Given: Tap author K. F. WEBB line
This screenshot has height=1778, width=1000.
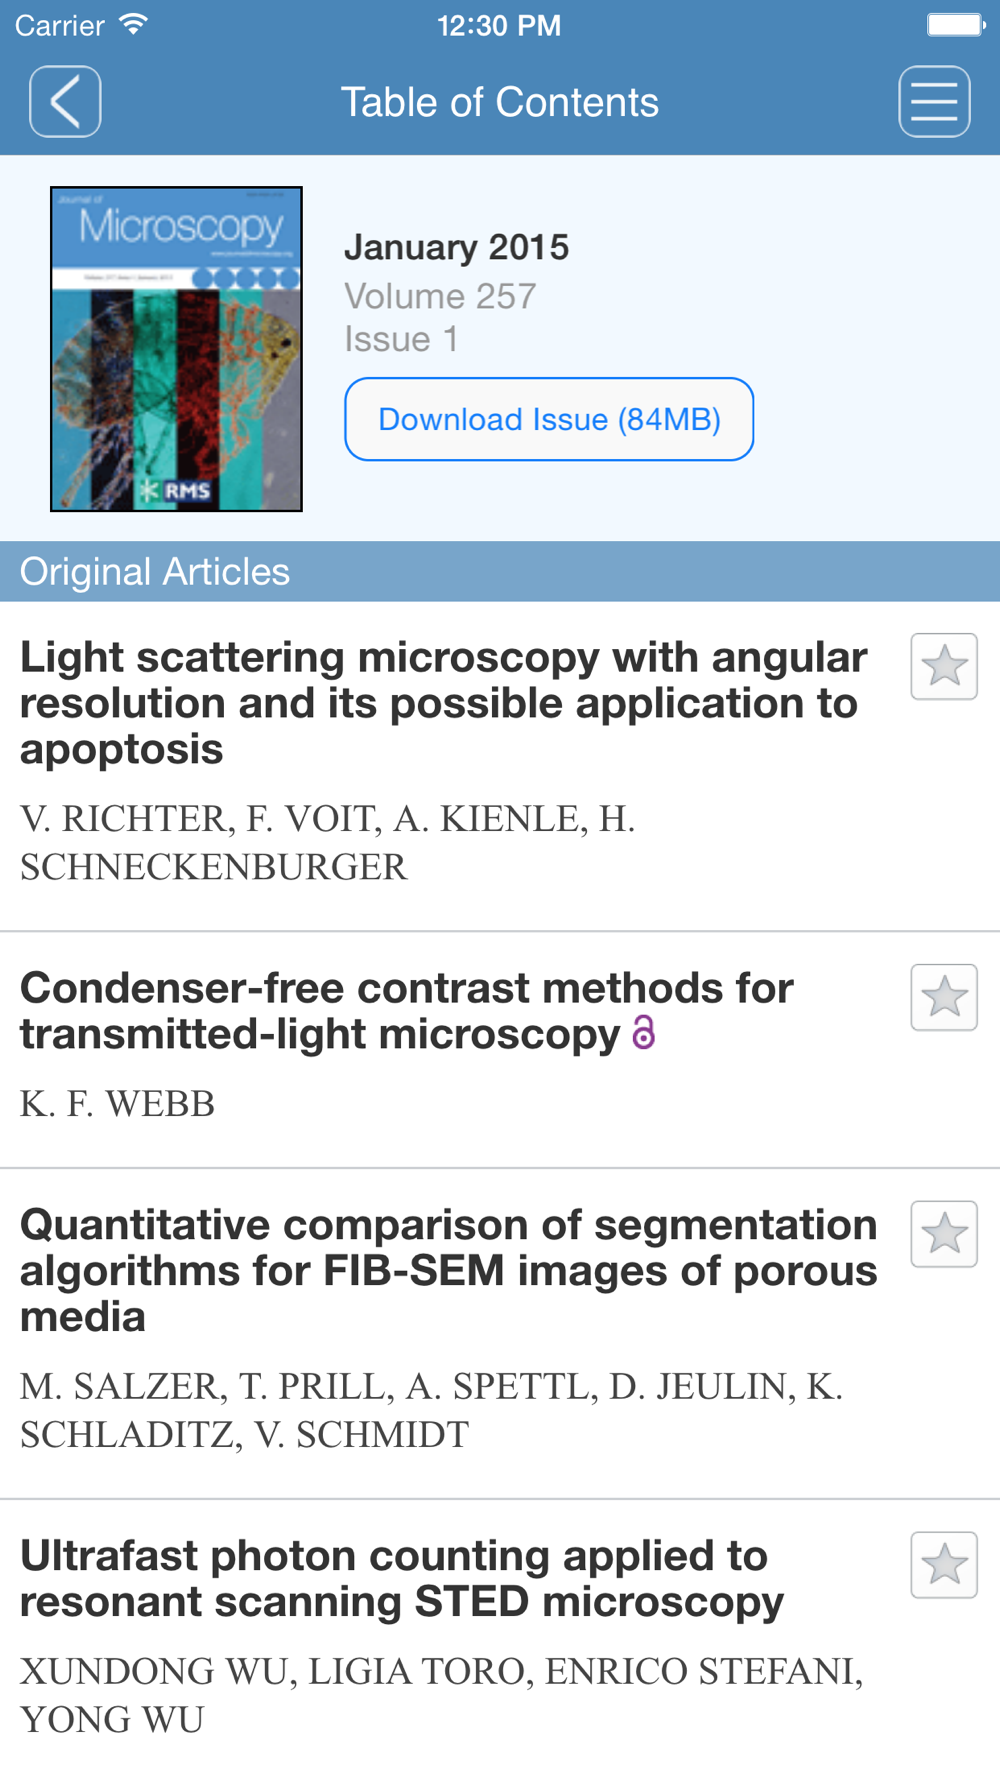Looking at the screenshot, I should (118, 1104).
